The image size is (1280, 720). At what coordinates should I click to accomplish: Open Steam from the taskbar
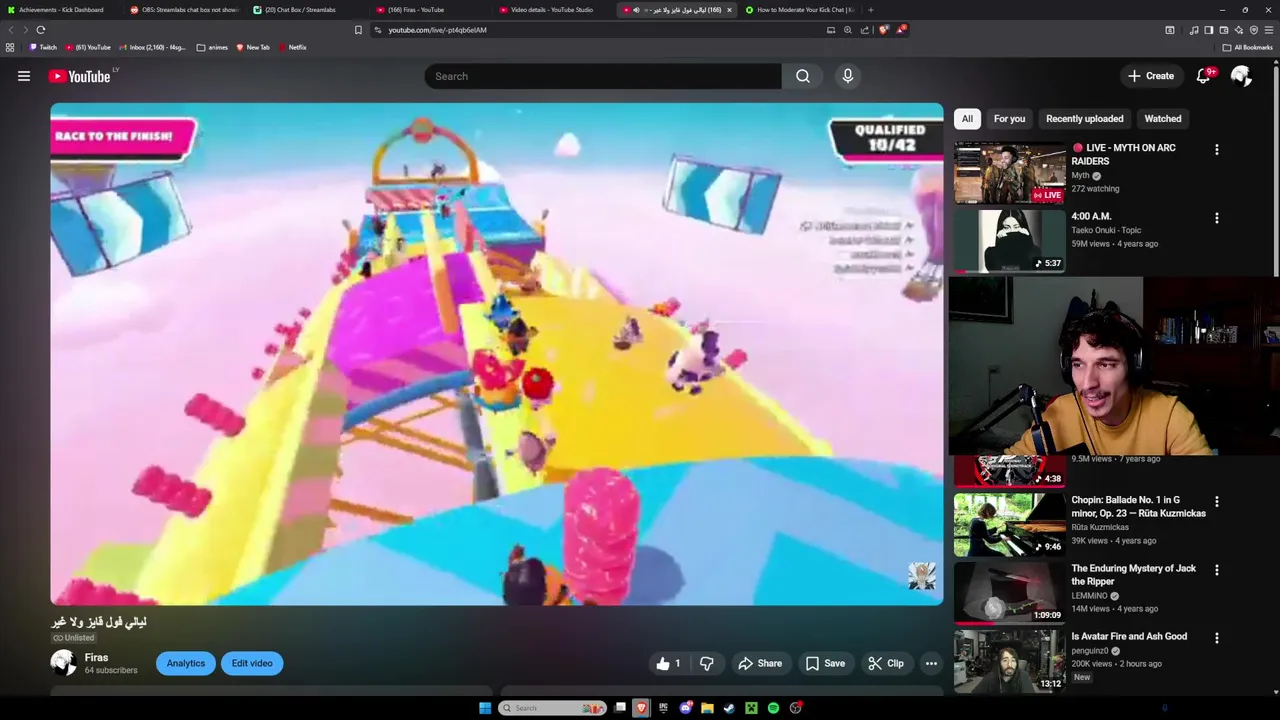click(729, 708)
